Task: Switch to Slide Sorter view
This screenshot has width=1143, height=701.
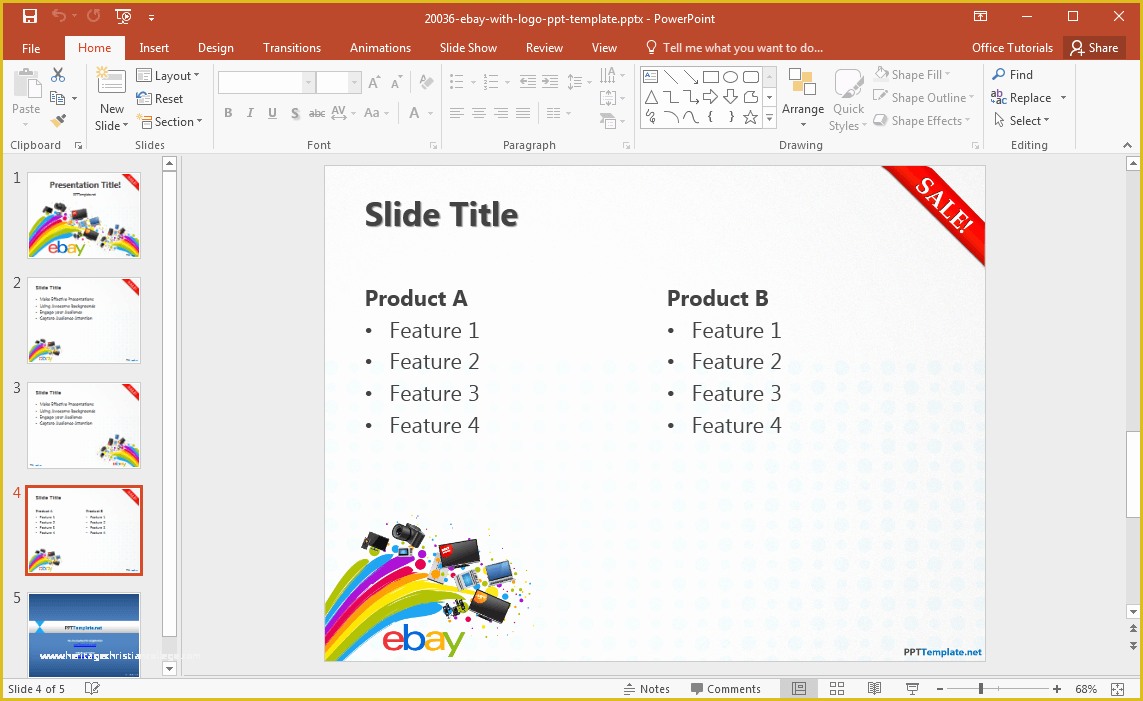Action: point(837,689)
